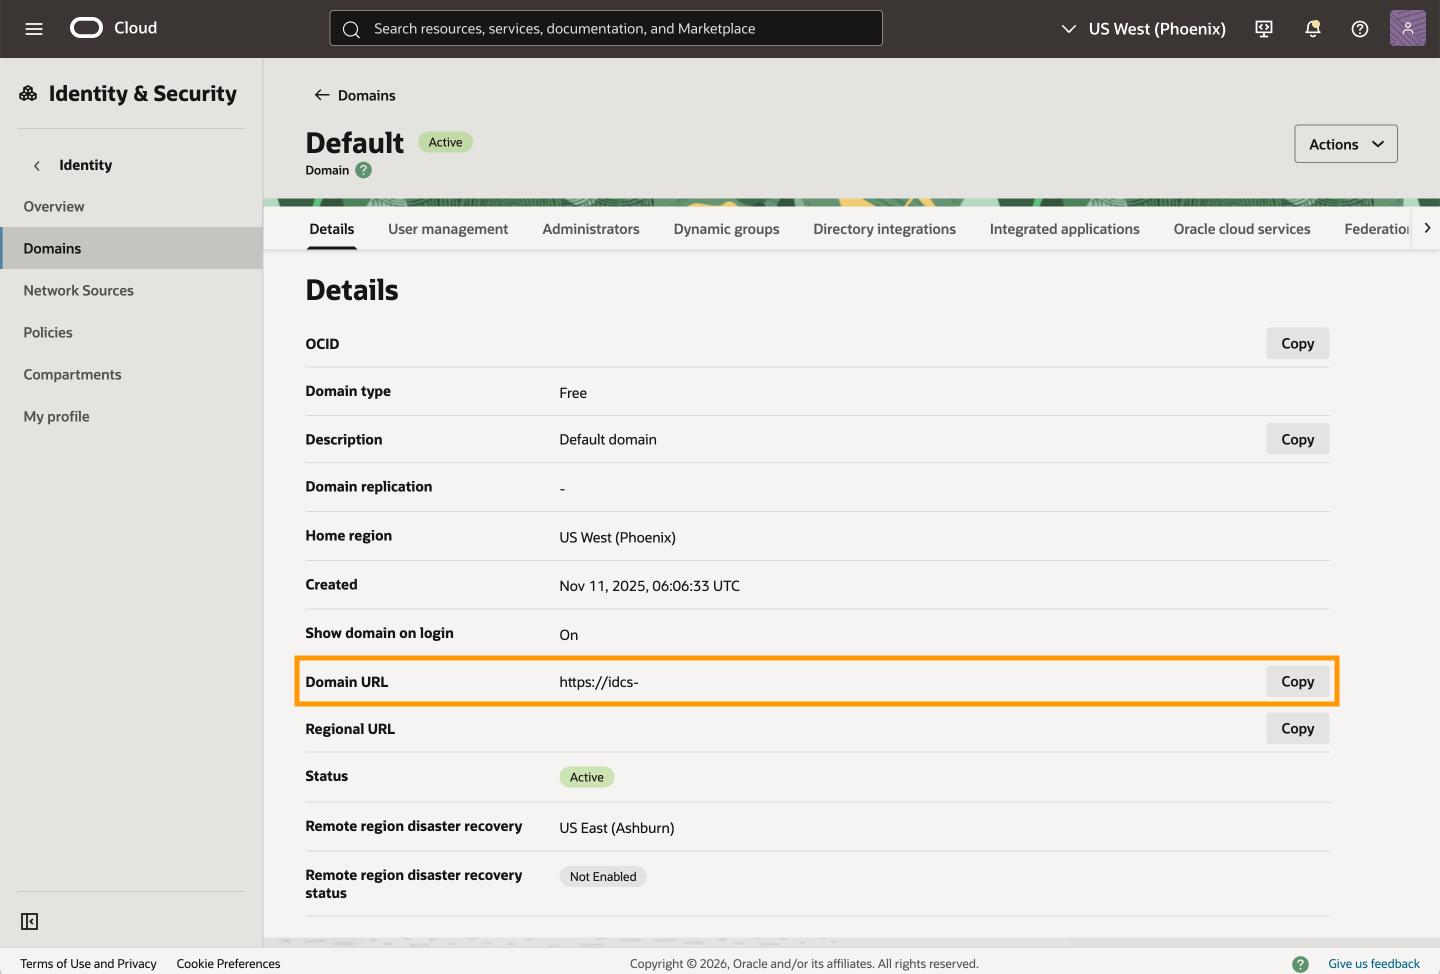Switch to the Details tab
This screenshot has width=1440, height=974.
click(x=332, y=229)
